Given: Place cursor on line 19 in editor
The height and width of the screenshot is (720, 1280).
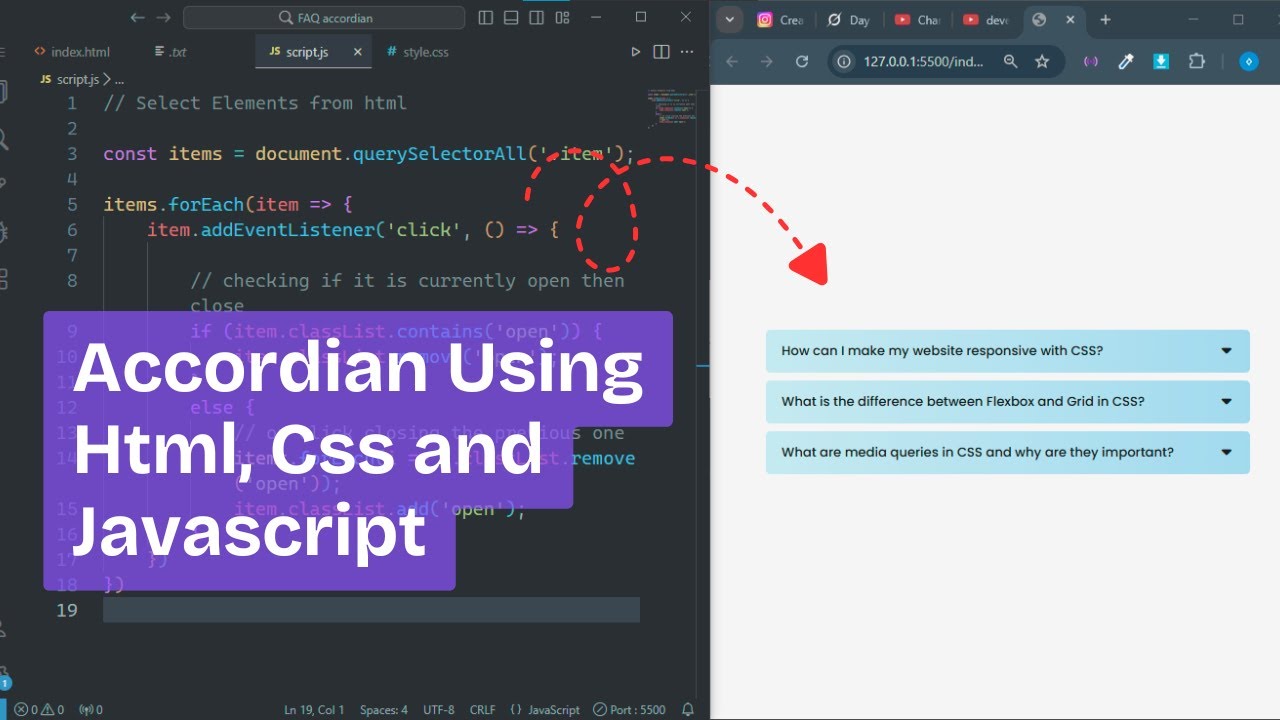Looking at the screenshot, I should [x=371, y=610].
